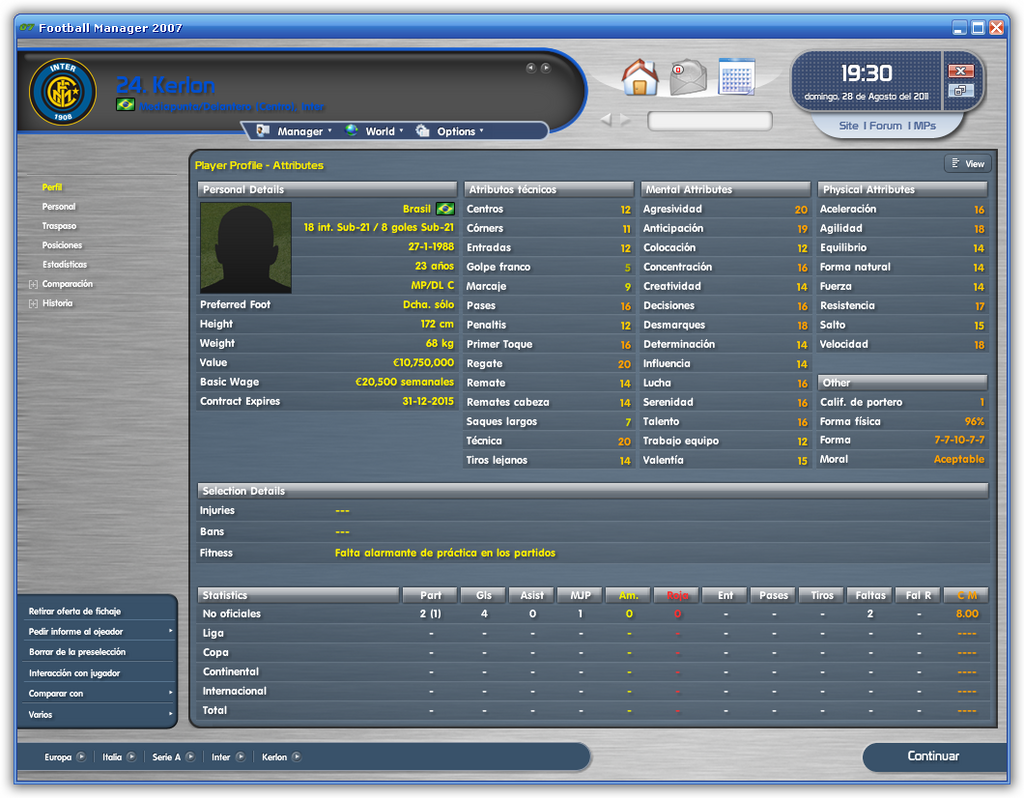Open the World dropdown menu

coord(384,131)
